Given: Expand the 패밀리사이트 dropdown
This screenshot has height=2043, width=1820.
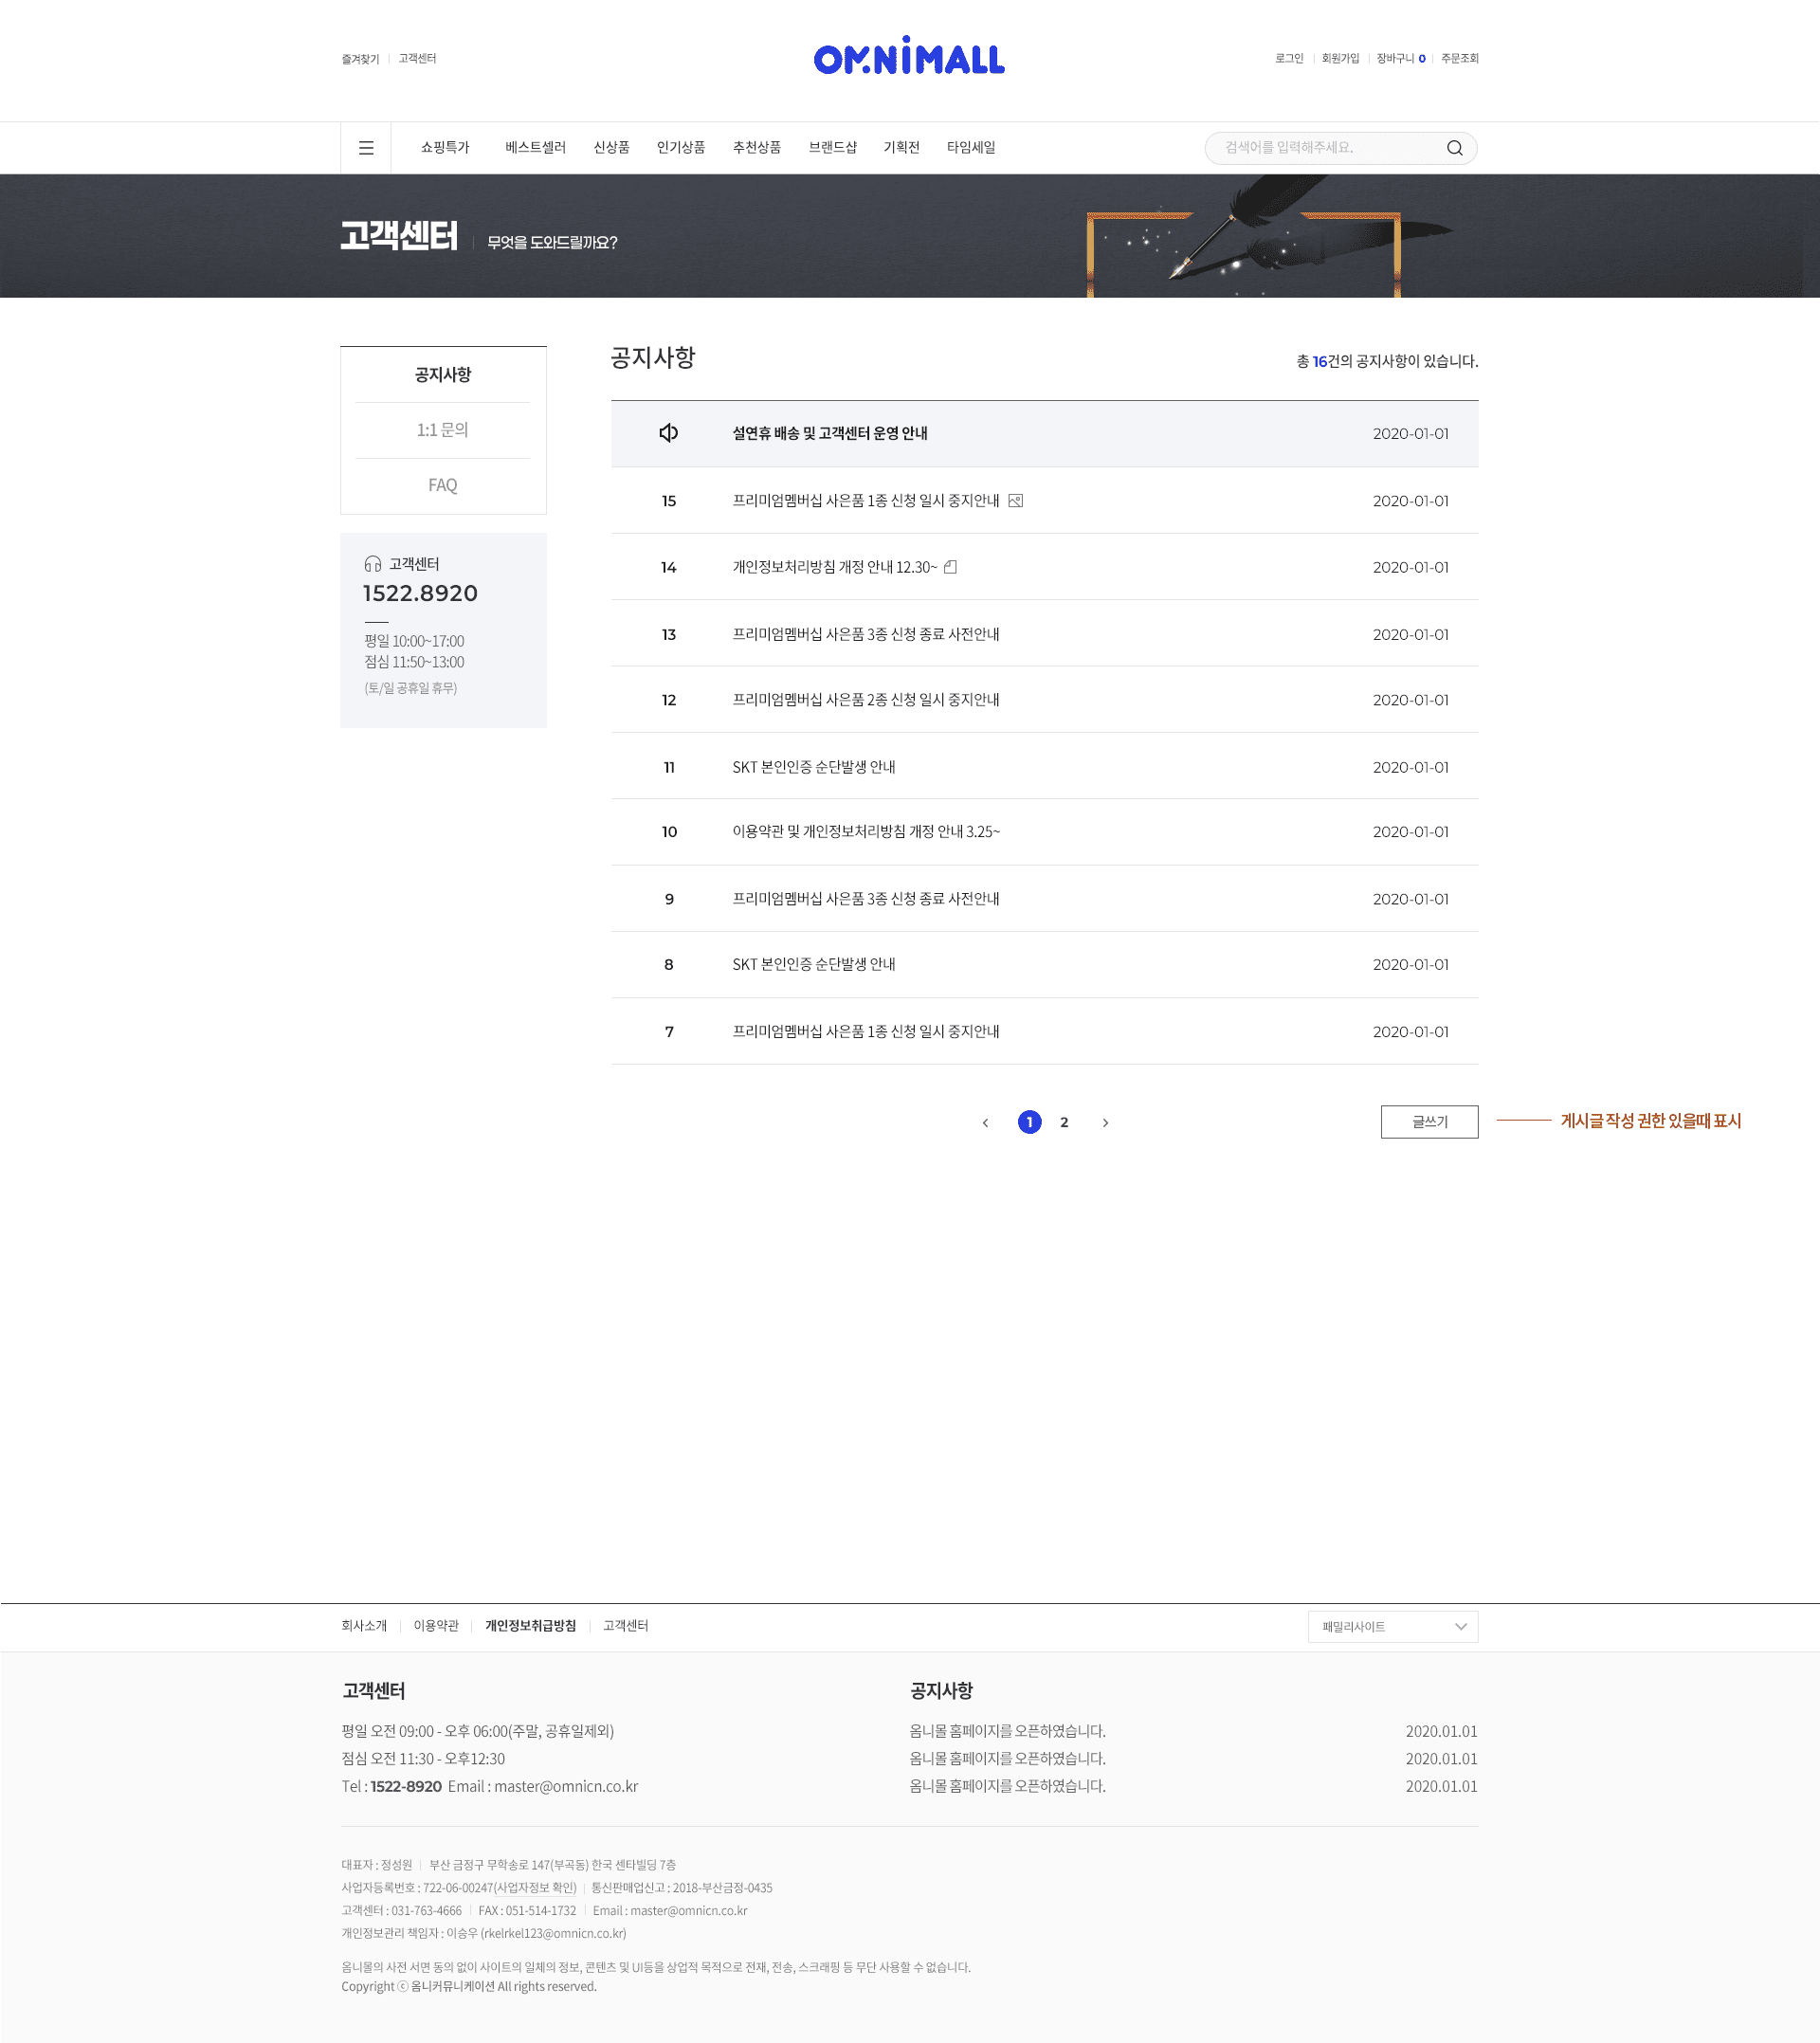Looking at the screenshot, I should 1392,1626.
